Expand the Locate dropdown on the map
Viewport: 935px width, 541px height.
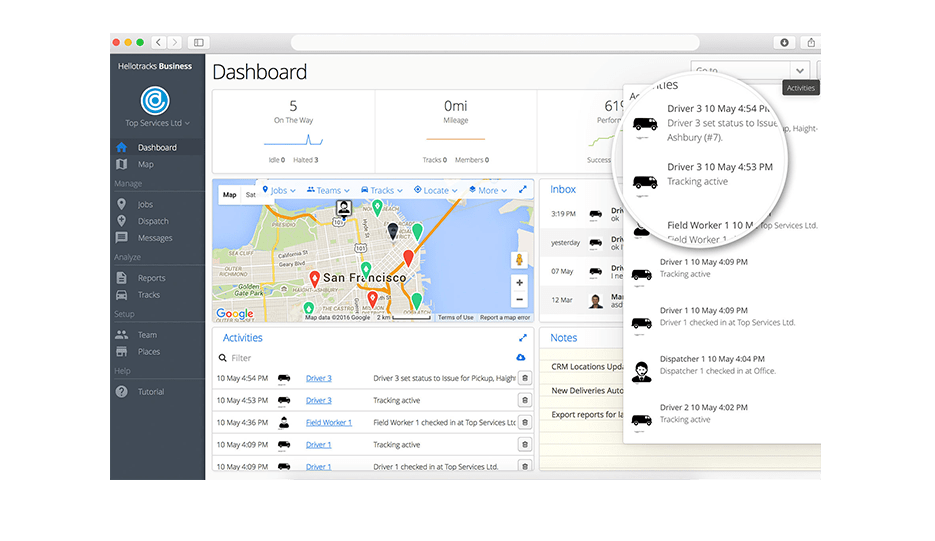click(x=436, y=190)
